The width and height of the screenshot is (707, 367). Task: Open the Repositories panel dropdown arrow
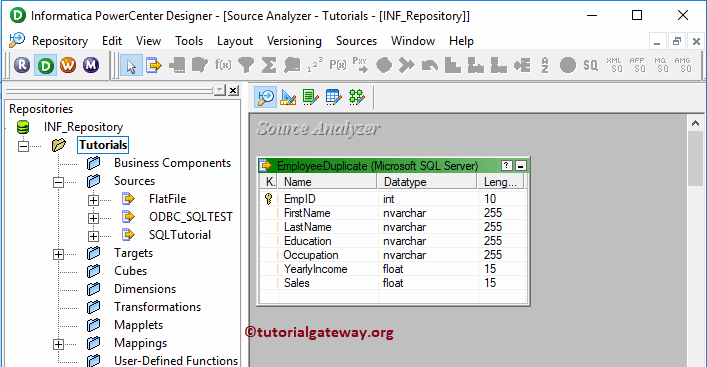click(x=220, y=90)
